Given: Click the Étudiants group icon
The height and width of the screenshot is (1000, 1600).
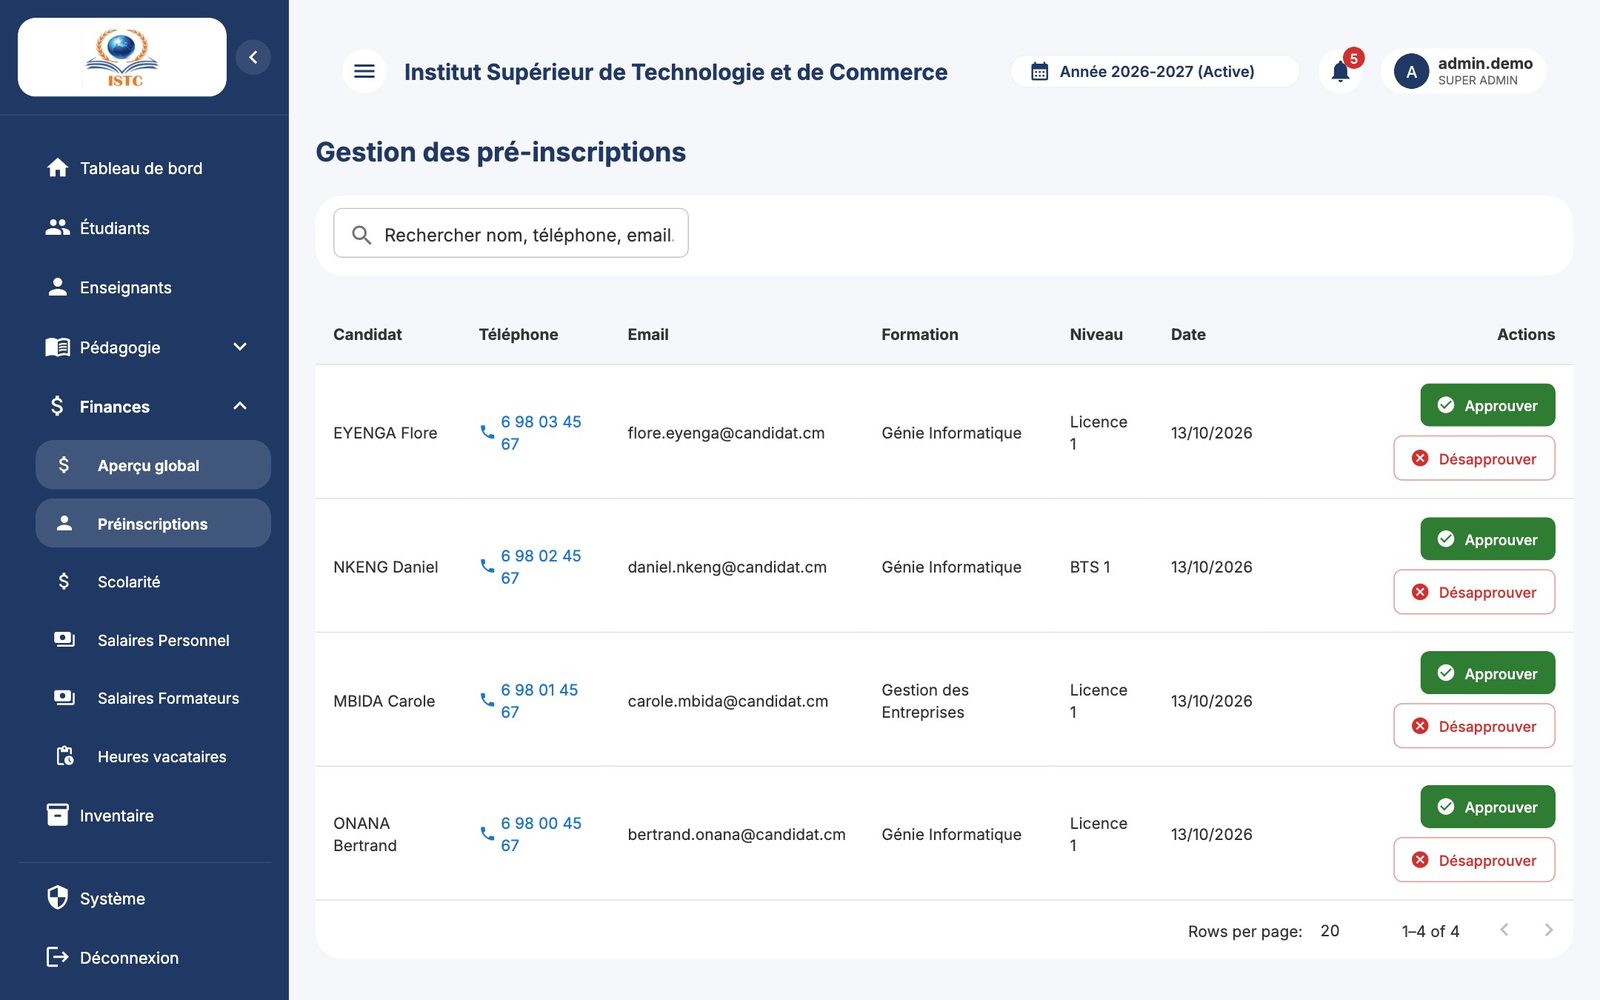Looking at the screenshot, I should click(58, 227).
